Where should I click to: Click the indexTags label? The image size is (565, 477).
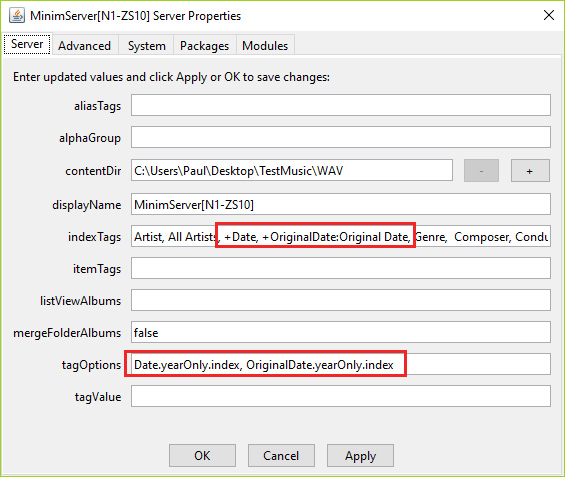click(94, 237)
